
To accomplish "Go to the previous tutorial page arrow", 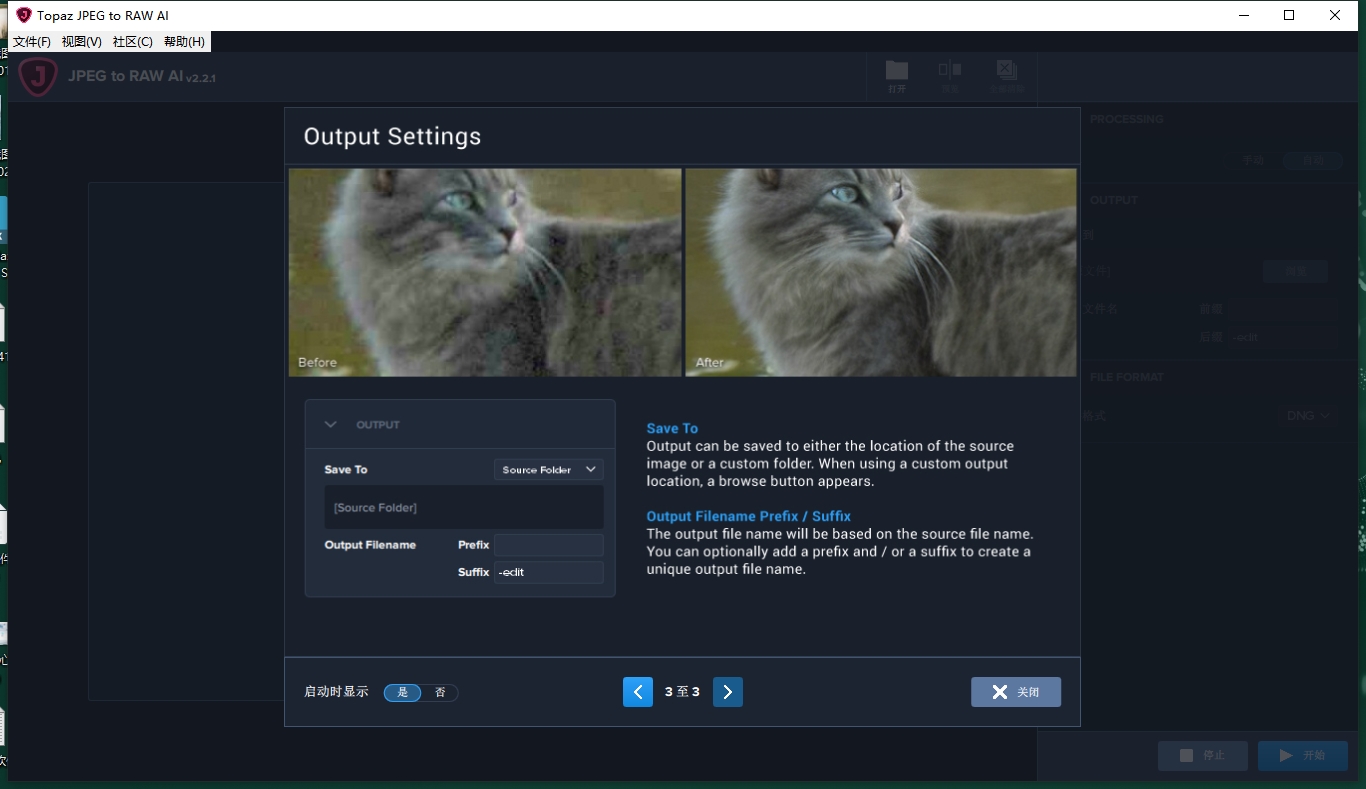I will [x=638, y=692].
